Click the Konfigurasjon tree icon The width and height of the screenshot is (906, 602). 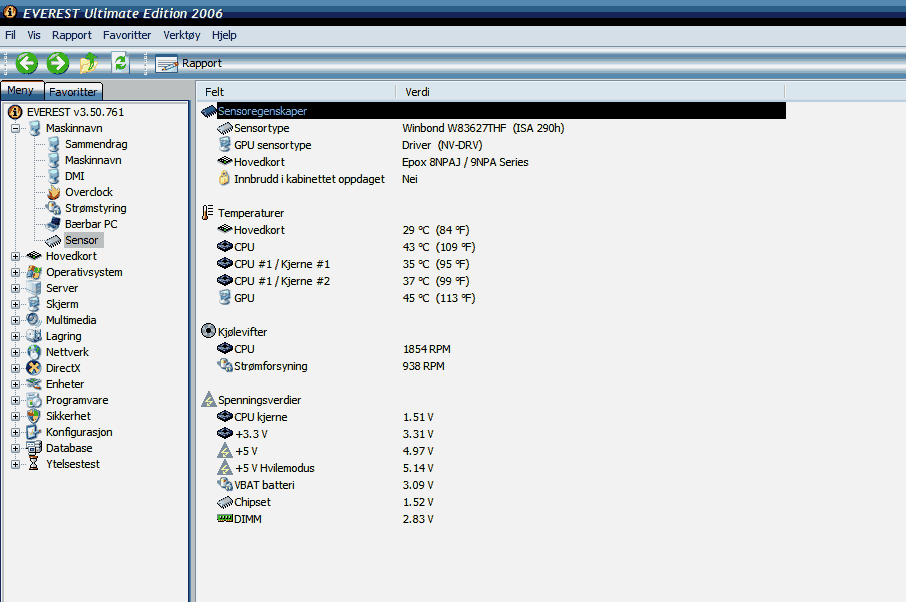(34, 432)
